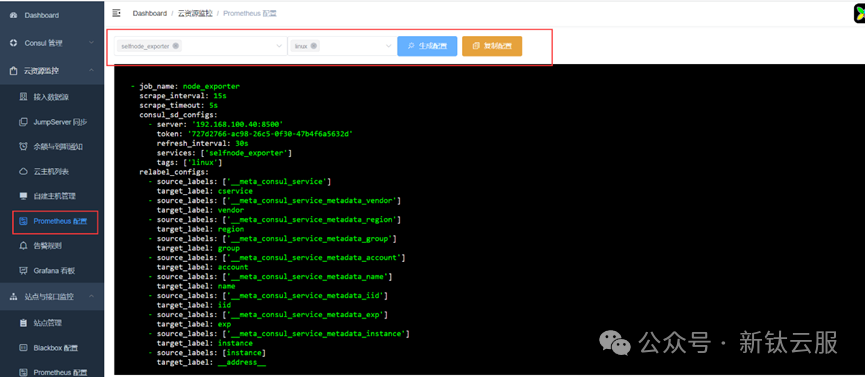Open 云主机列表 cloud icon item

(x=52, y=172)
